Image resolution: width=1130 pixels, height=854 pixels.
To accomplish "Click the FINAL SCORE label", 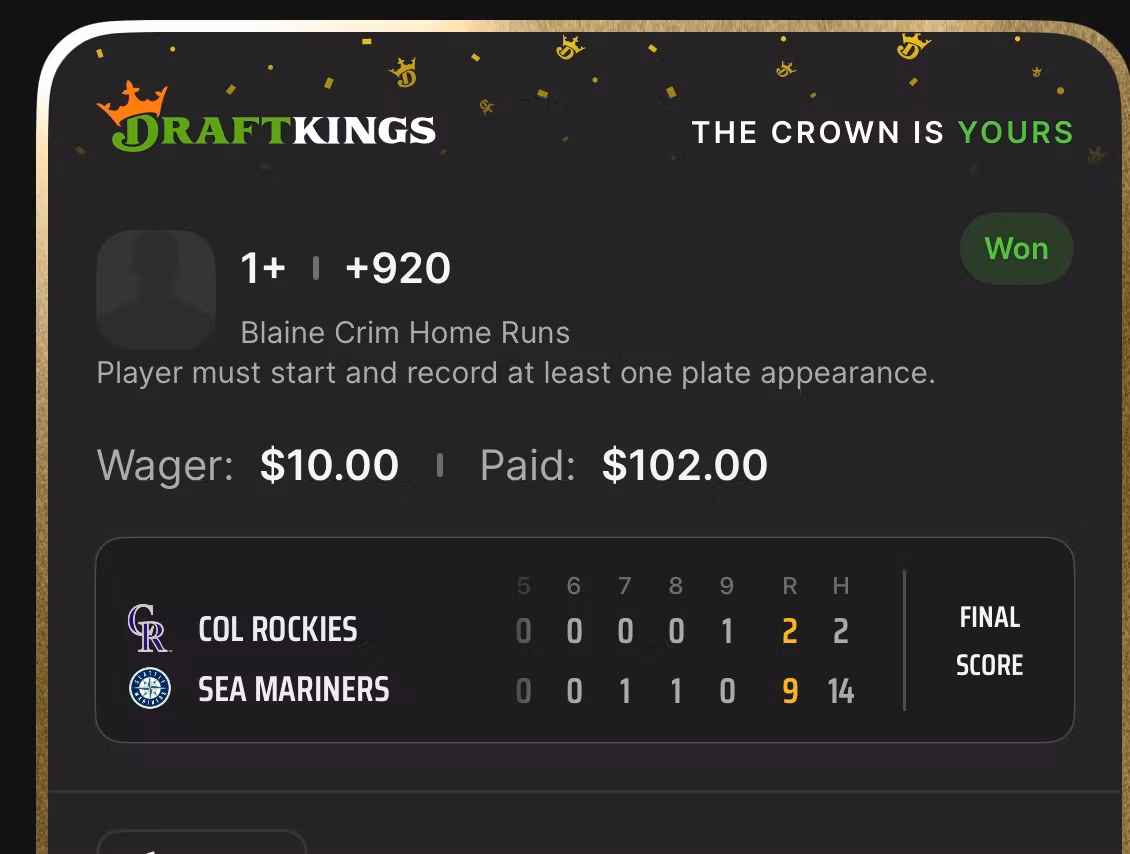I will [x=989, y=641].
